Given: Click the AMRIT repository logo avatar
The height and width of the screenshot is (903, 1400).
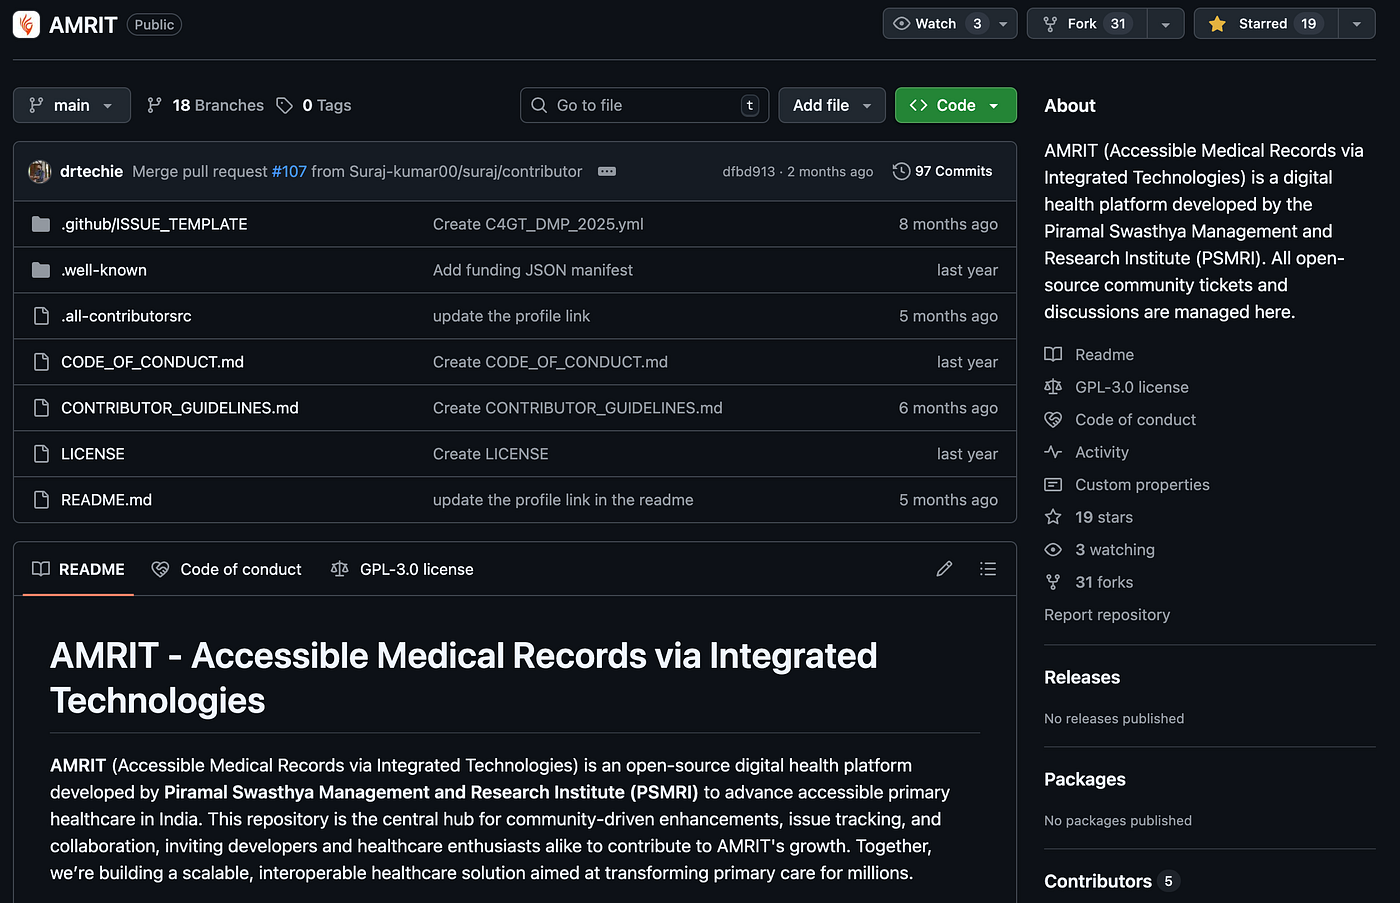Looking at the screenshot, I should point(26,24).
